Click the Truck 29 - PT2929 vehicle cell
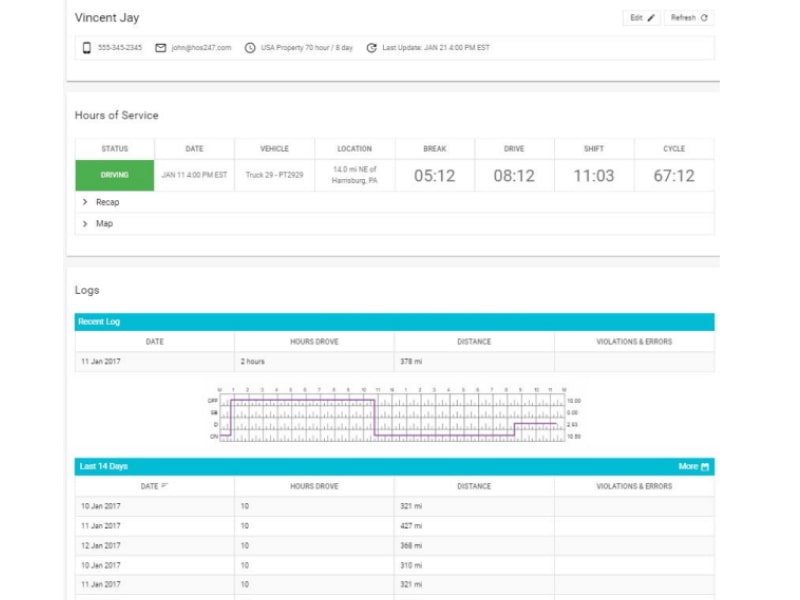 [274, 175]
